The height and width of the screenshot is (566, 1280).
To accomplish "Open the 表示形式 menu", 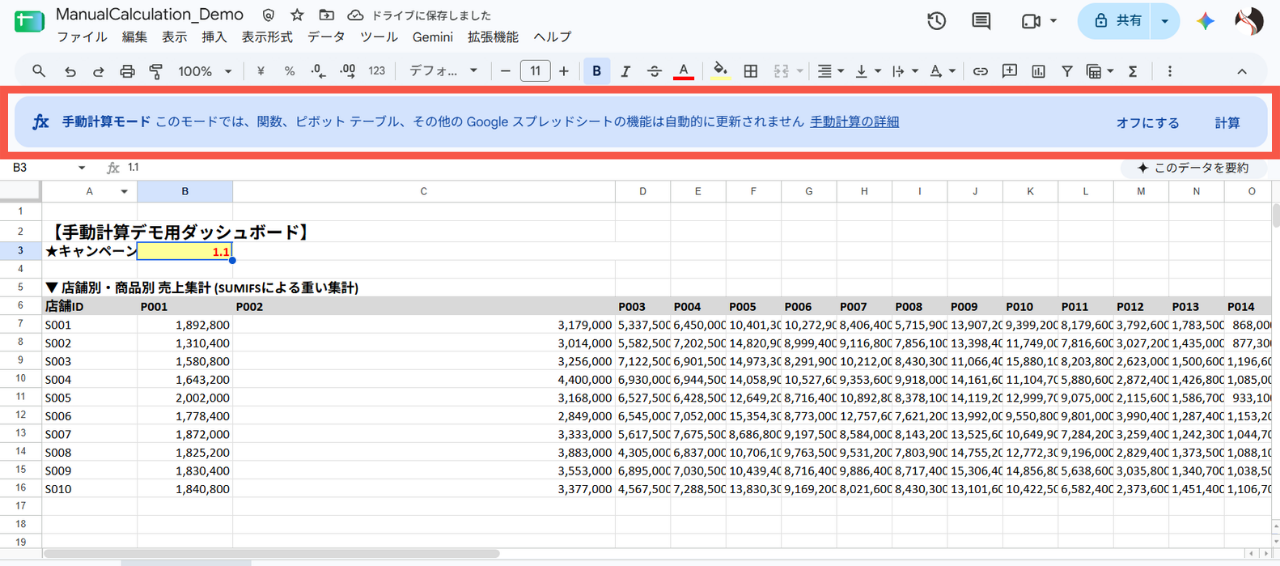I will (x=267, y=37).
